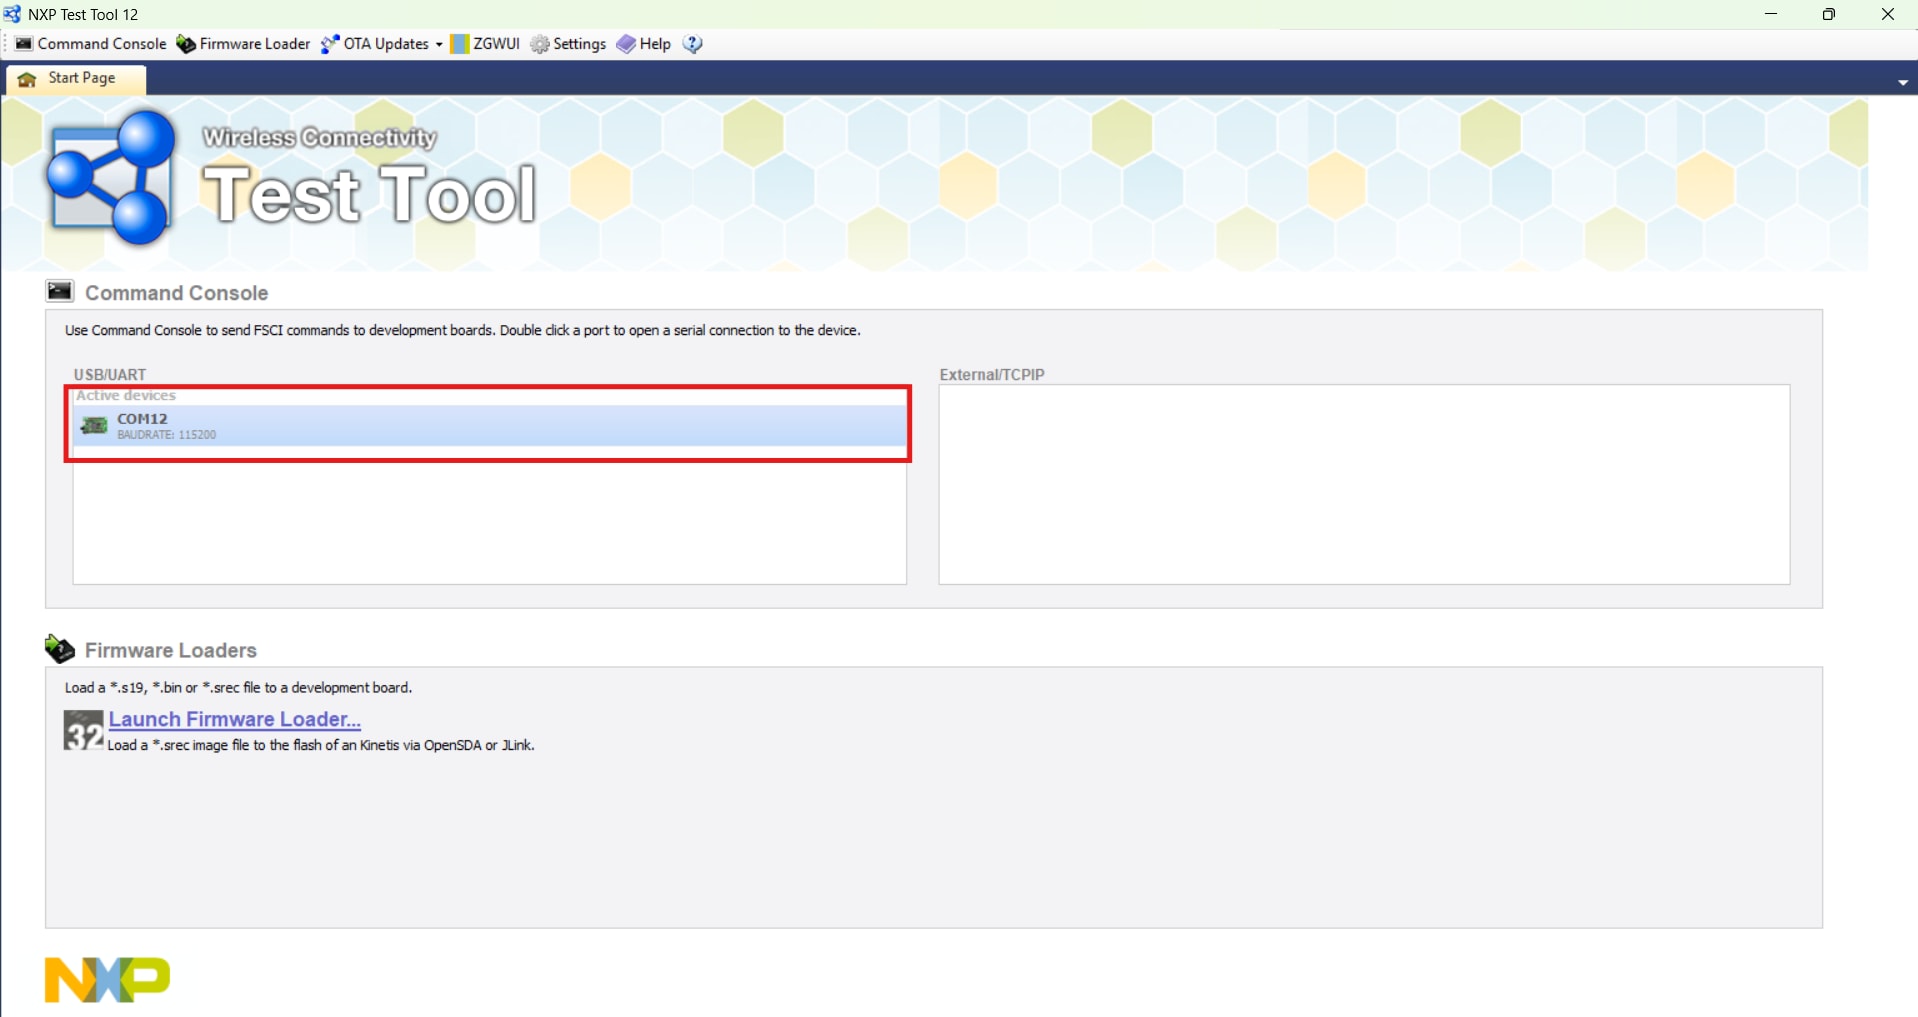Open Command Console from the toolbar
This screenshot has width=1918, height=1017.
pyautogui.click(x=91, y=44)
